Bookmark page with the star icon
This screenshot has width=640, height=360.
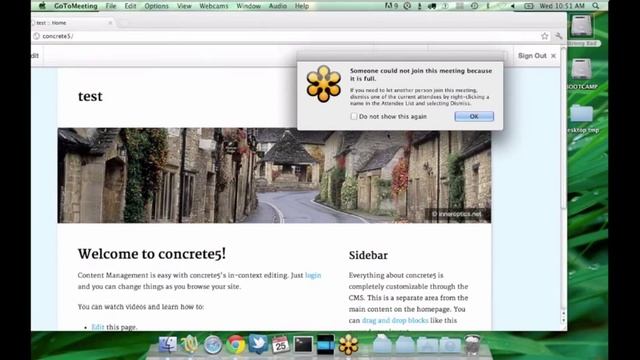pos(544,36)
